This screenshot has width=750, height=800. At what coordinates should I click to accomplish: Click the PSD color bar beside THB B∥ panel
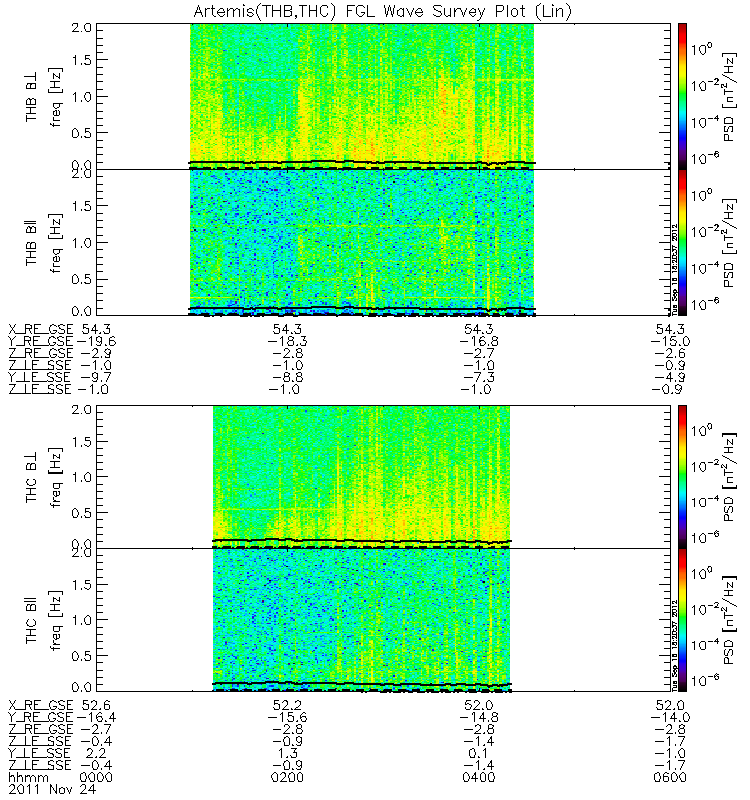pos(682,242)
